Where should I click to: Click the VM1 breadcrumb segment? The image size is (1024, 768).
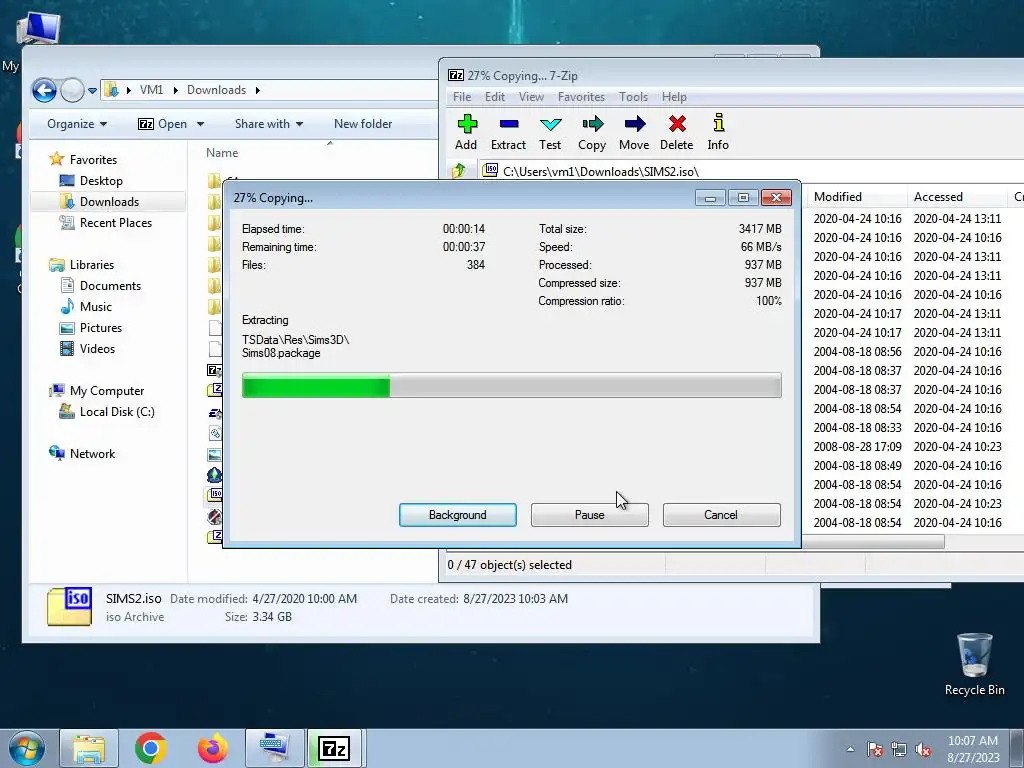(x=152, y=90)
